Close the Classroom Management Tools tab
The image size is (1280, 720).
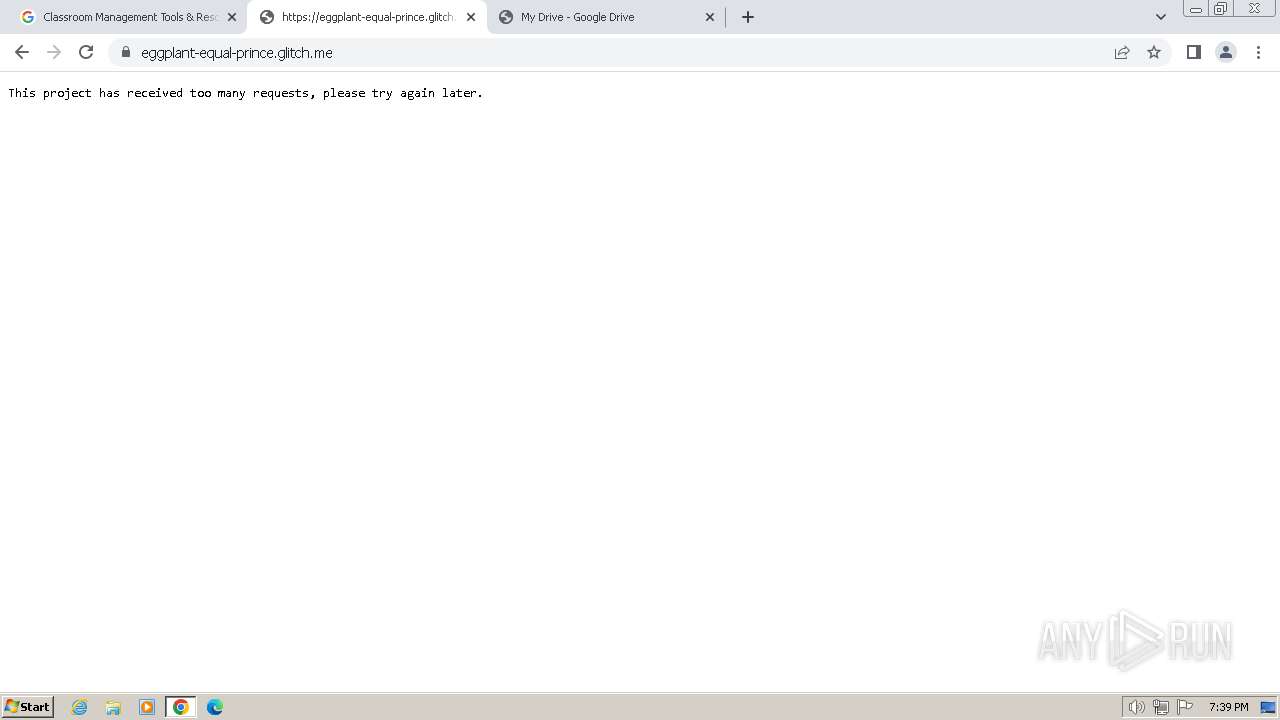(232, 17)
